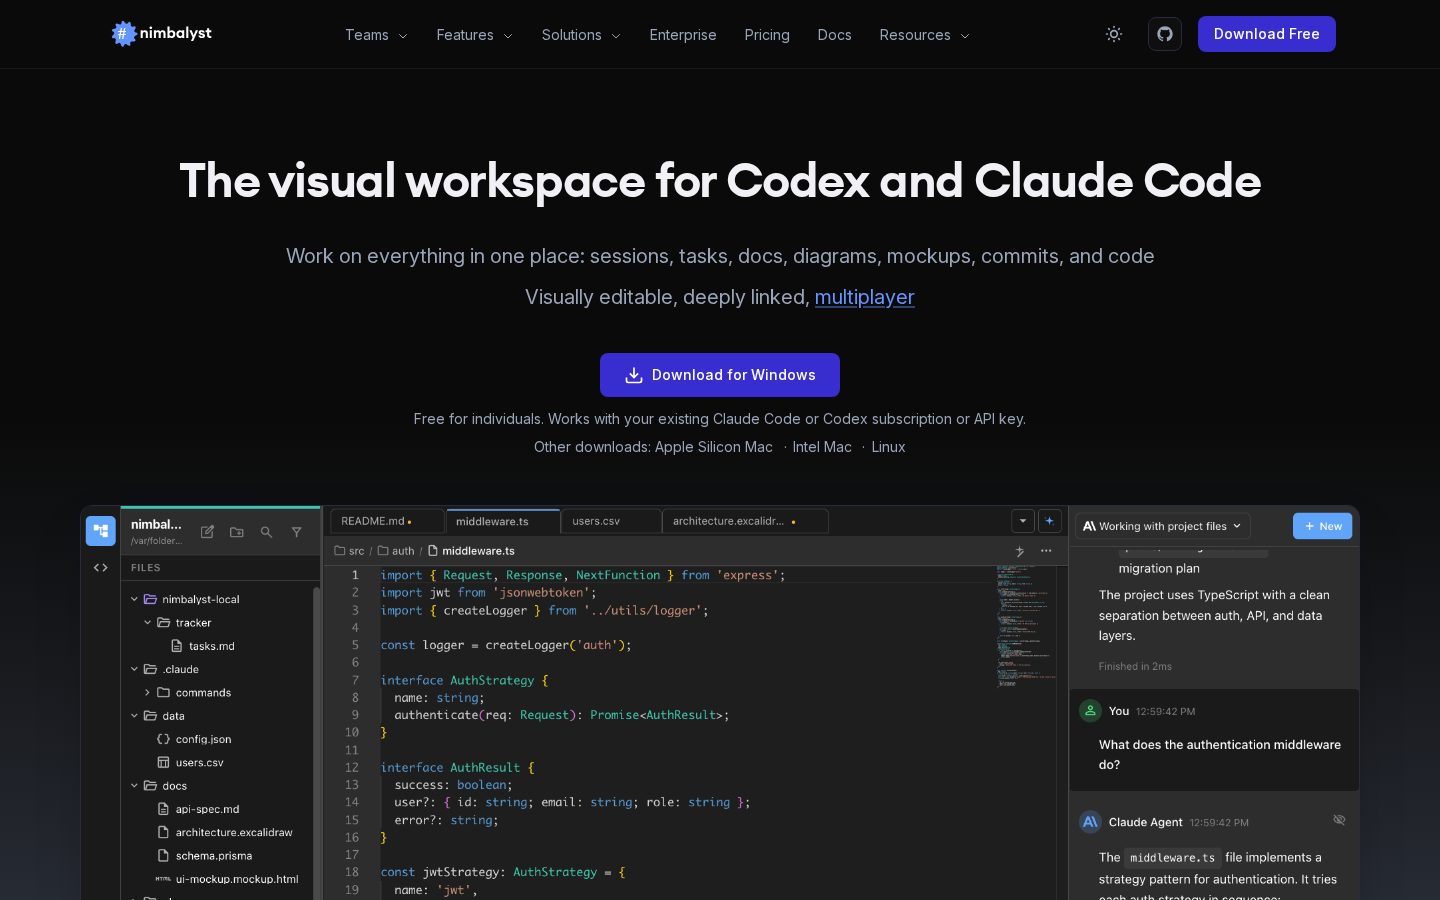
Task: Open the Teams dropdown menu
Action: (376, 35)
